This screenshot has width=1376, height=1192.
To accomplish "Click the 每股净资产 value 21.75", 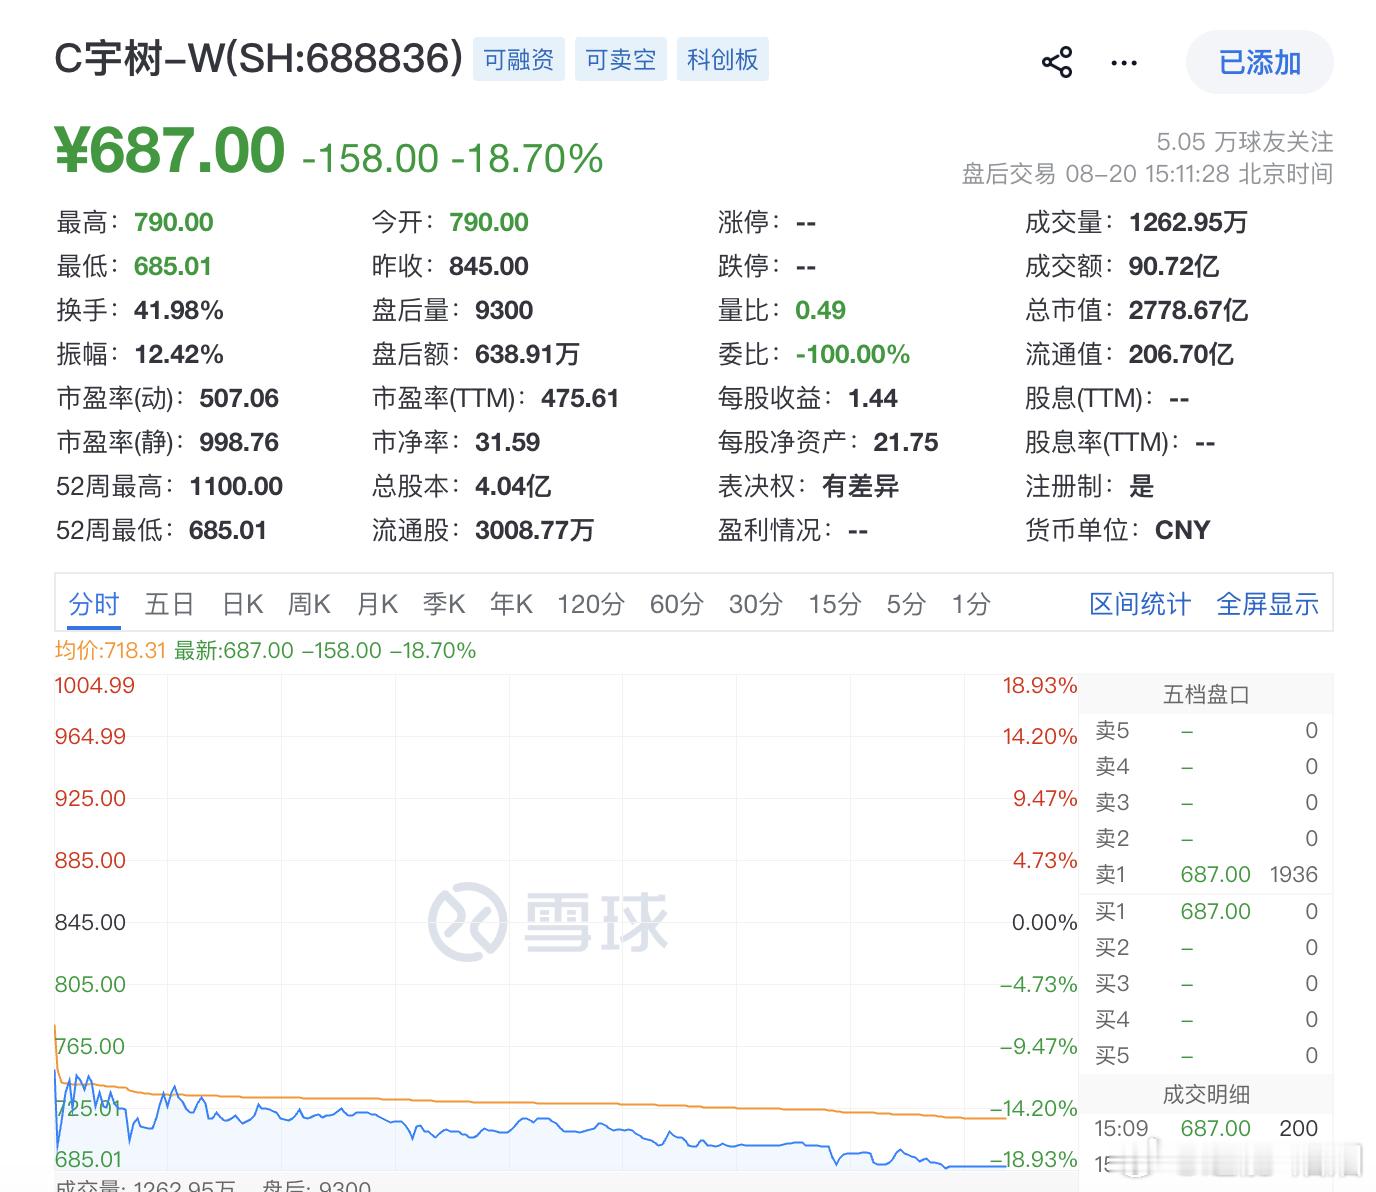I will point(906,442).
